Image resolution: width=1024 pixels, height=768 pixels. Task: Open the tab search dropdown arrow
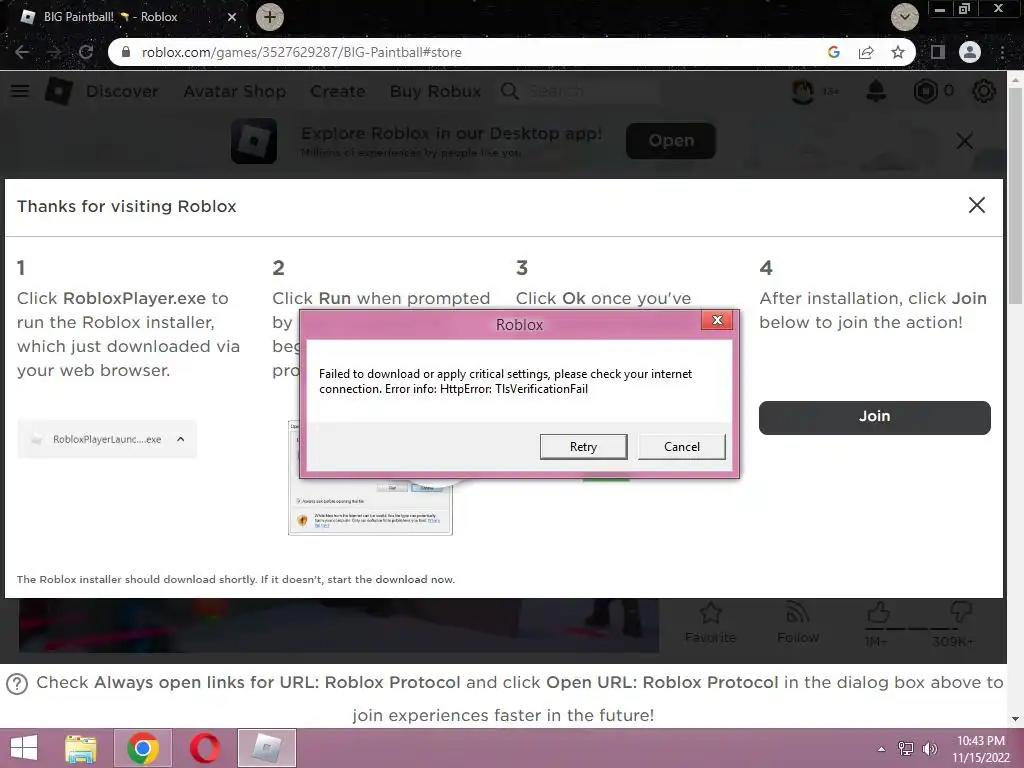[x=904, y=17]
